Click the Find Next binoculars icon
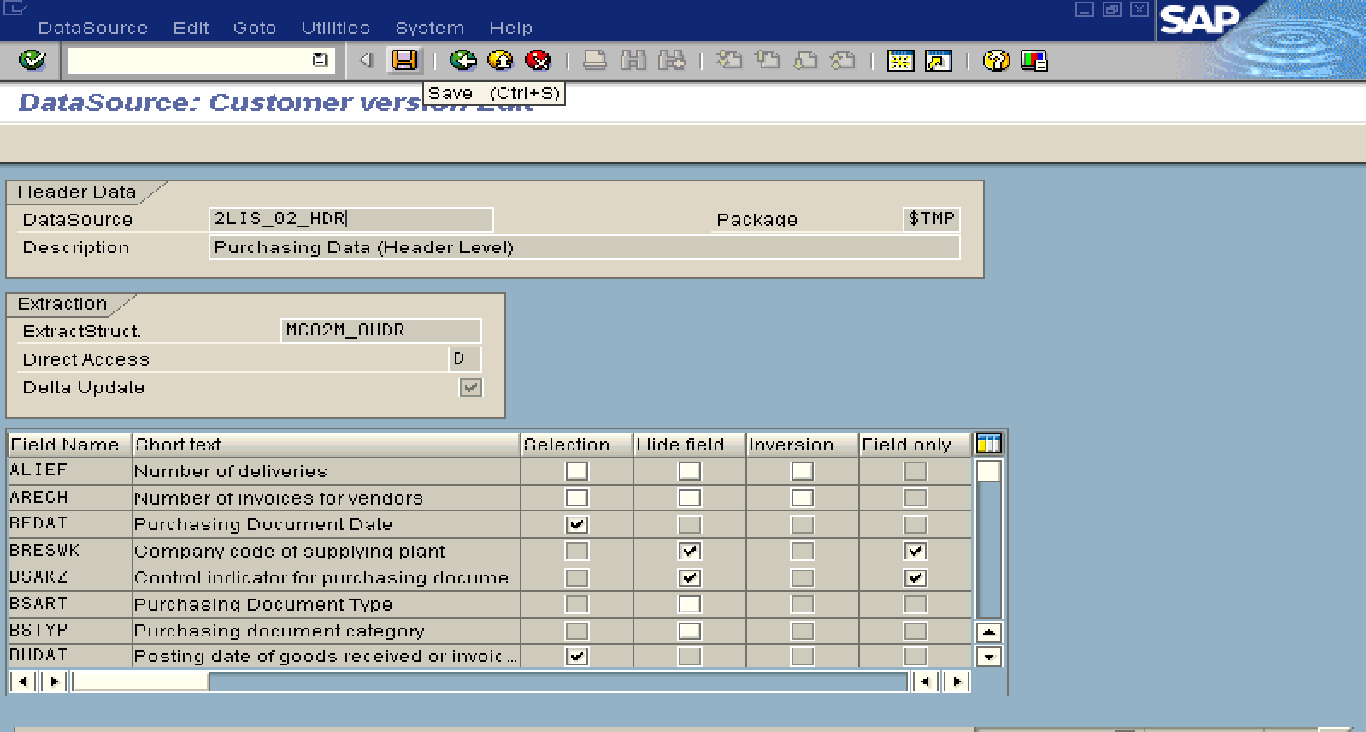This screenshot has height=732, width=1366. coord(671,61)
